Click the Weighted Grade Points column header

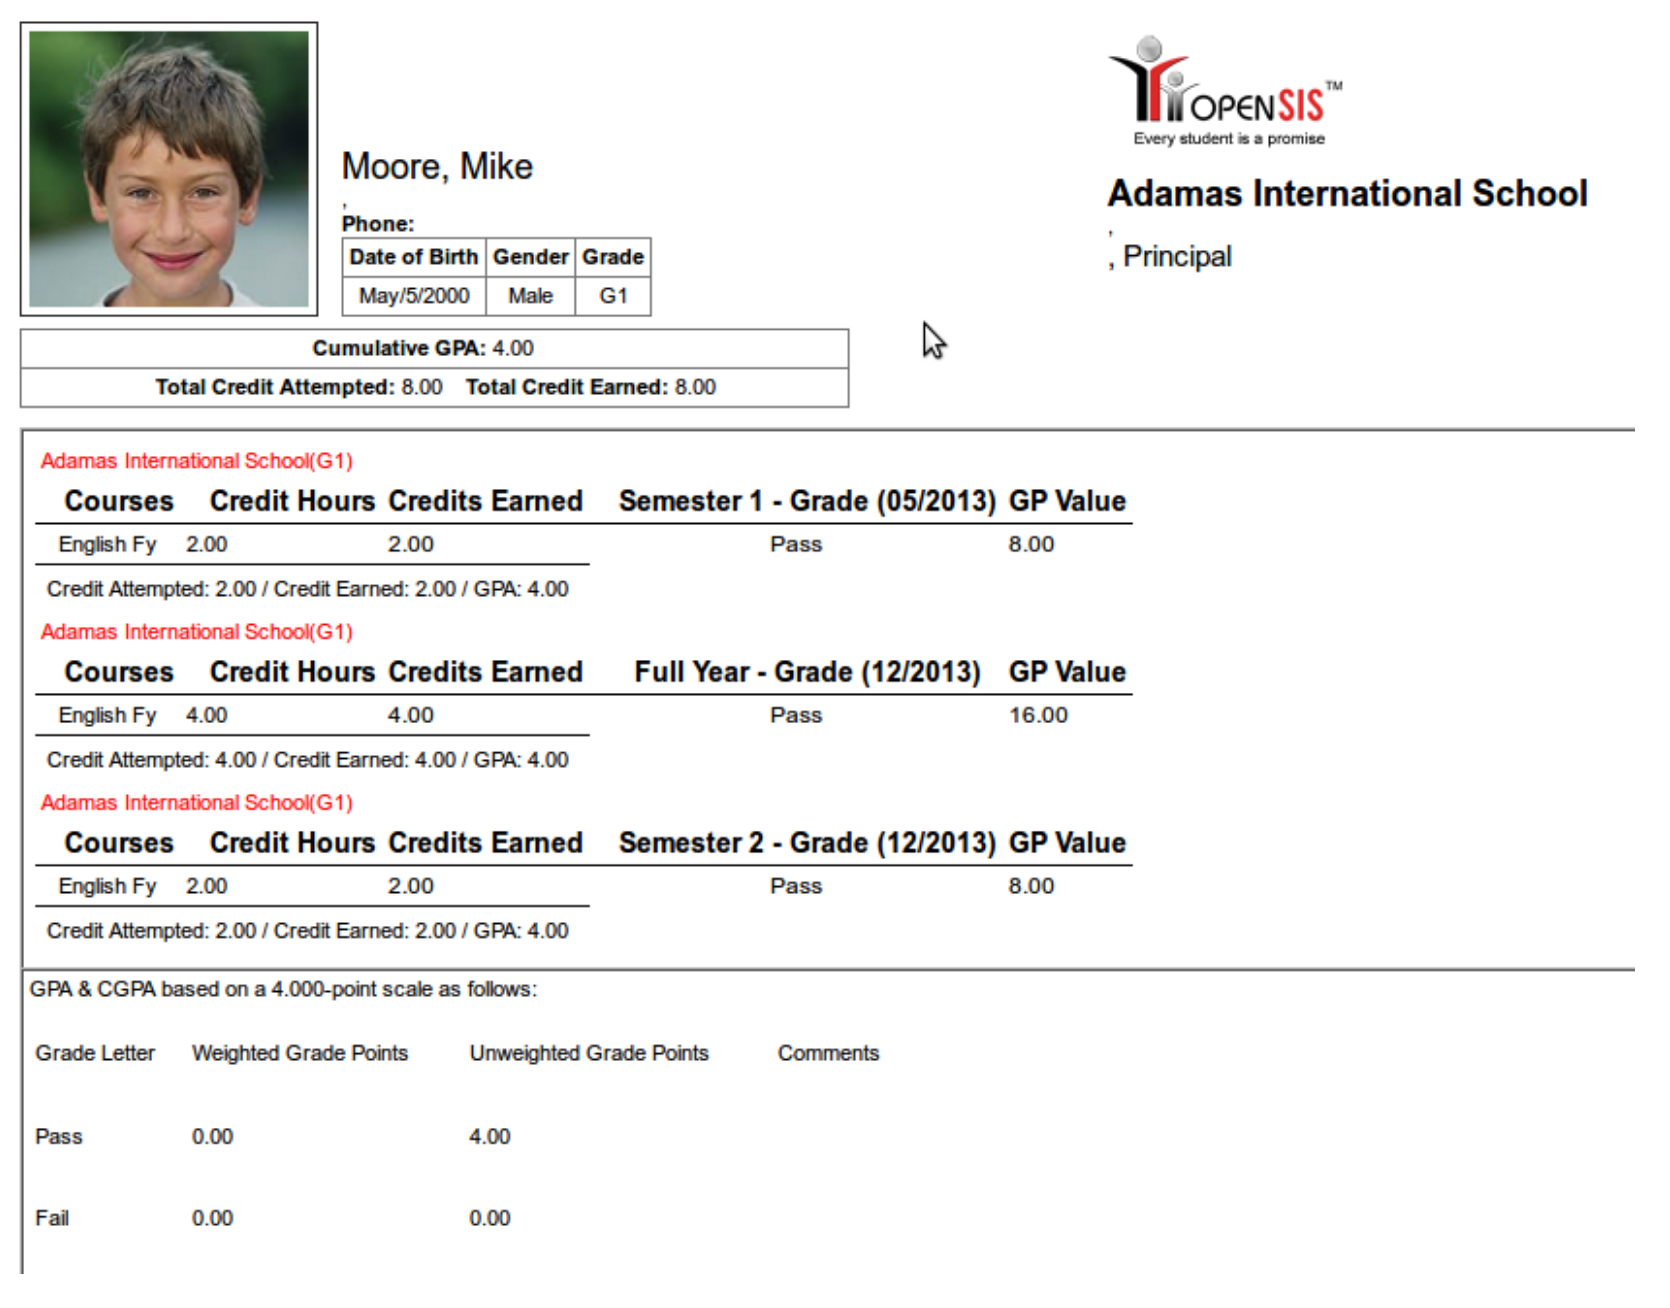pyautogui.click(x=299, y=1053)
